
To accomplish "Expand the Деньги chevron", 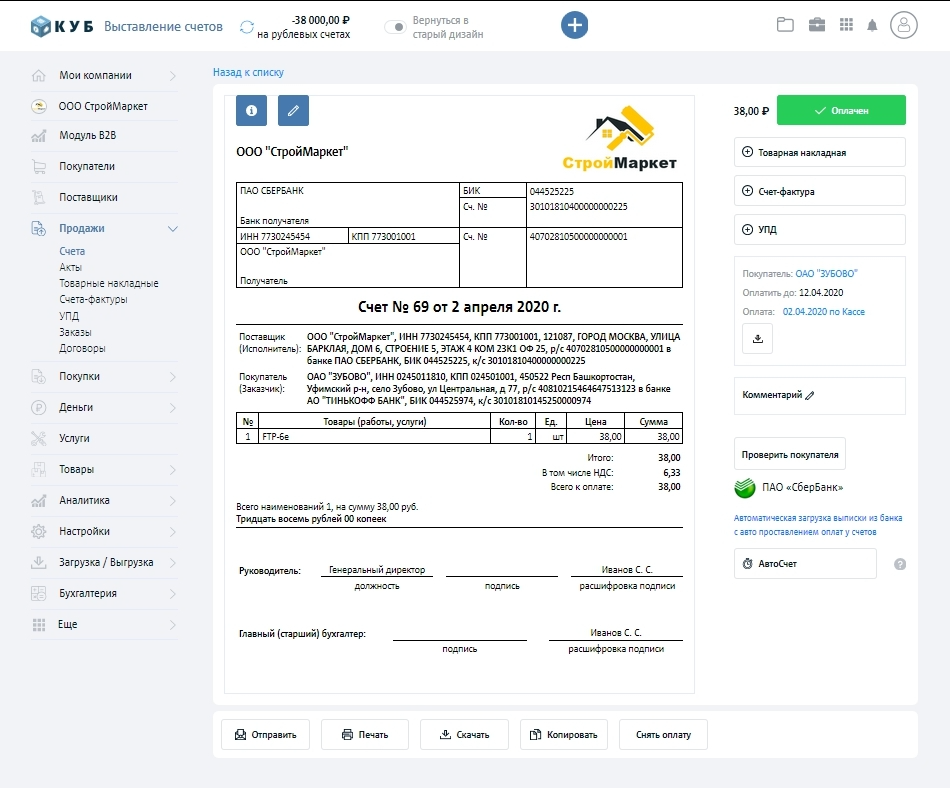I will tap(173, 408).
